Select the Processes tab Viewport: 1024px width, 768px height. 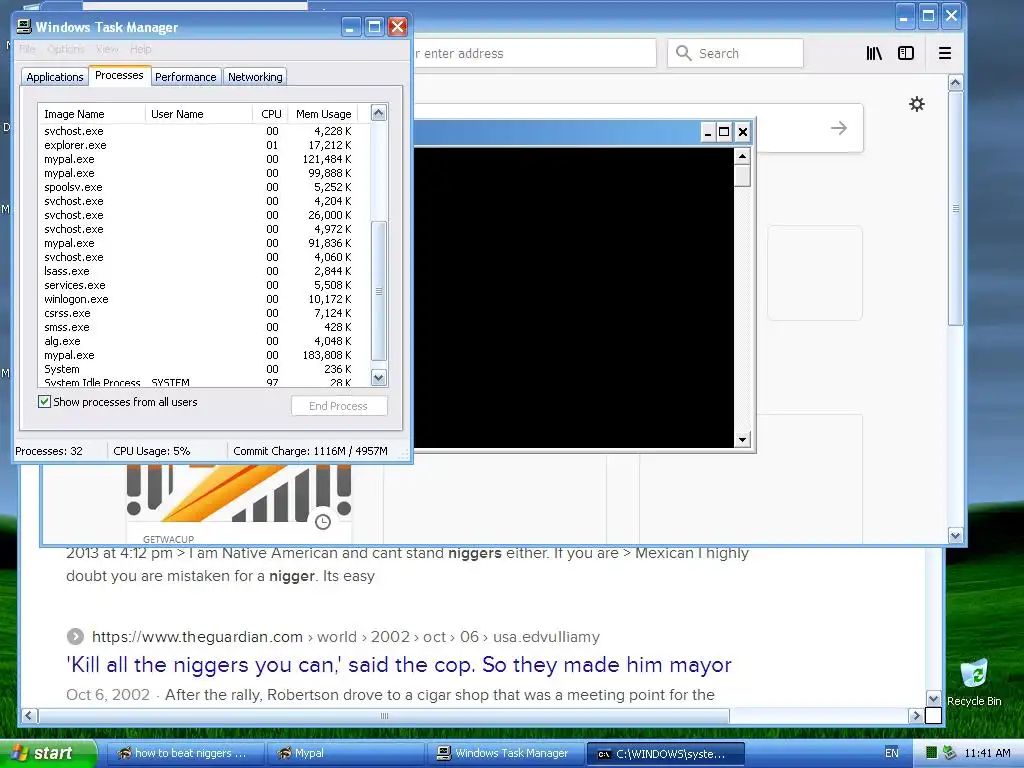coord(120,75)
